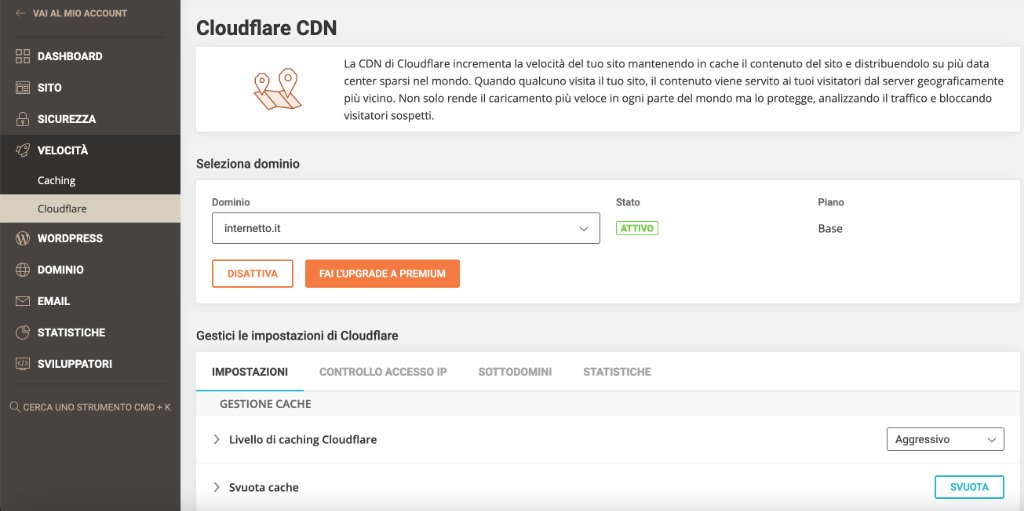The width and height of the screenshot is (1024, 511).
Task: Click the WordPress logo icon
Action: coord(23,239)
